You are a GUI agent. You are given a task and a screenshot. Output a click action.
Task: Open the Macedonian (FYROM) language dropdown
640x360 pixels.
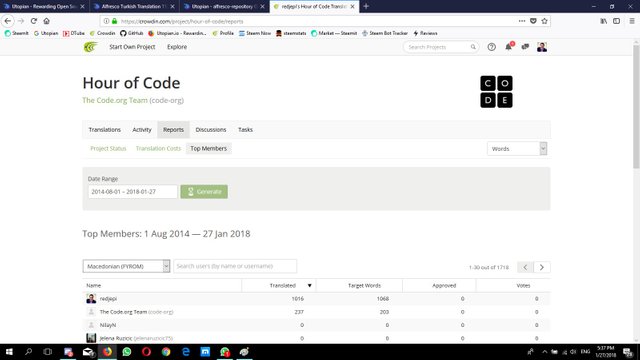[x=126, y=266]
